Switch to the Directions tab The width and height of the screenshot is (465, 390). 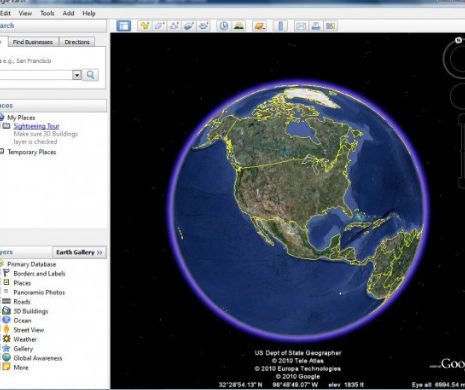pos(77,42)
